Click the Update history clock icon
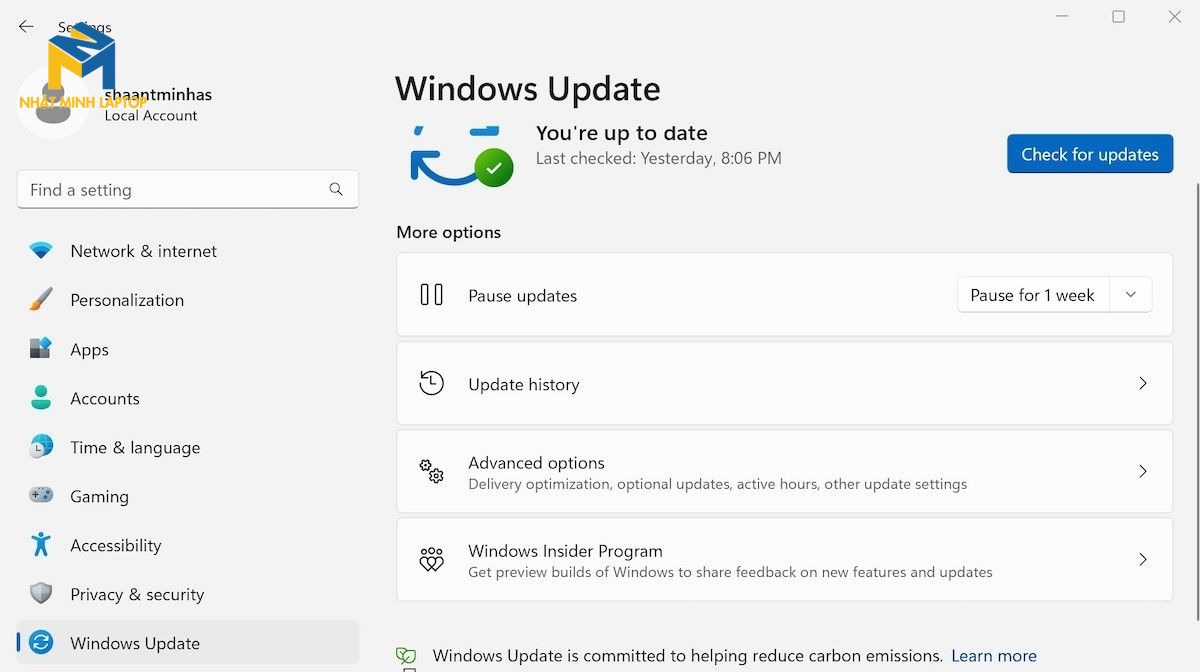1200x672 pixels. pos(432,383)
